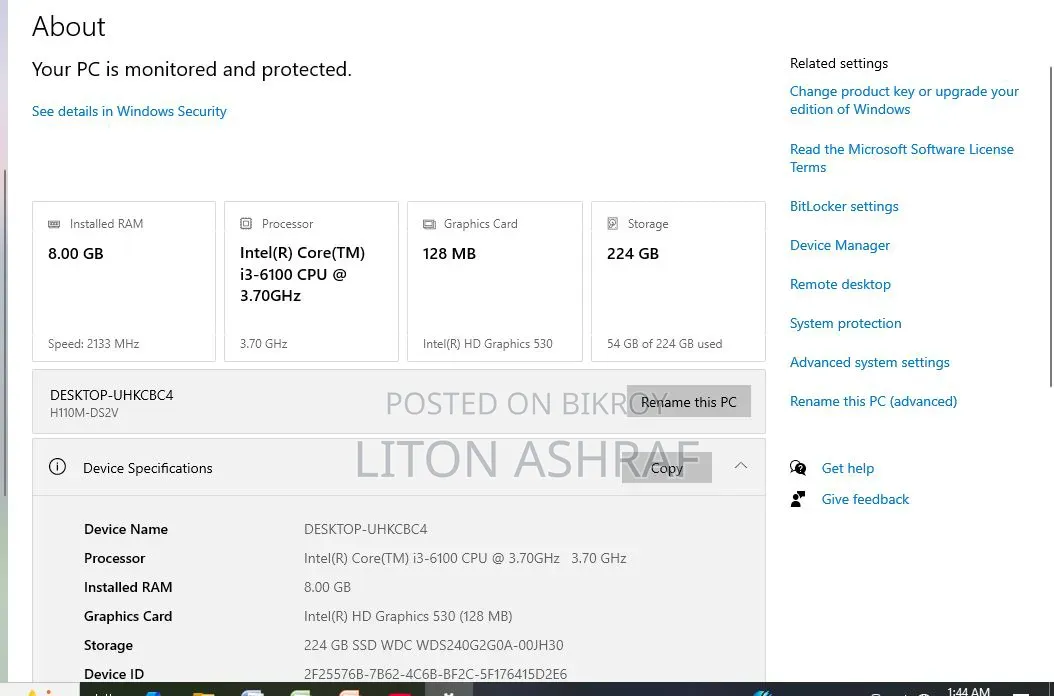Select the 224 GB SSD WDC storage value
The height and width of the screenshot is (696, 1054).
[434, 645]
